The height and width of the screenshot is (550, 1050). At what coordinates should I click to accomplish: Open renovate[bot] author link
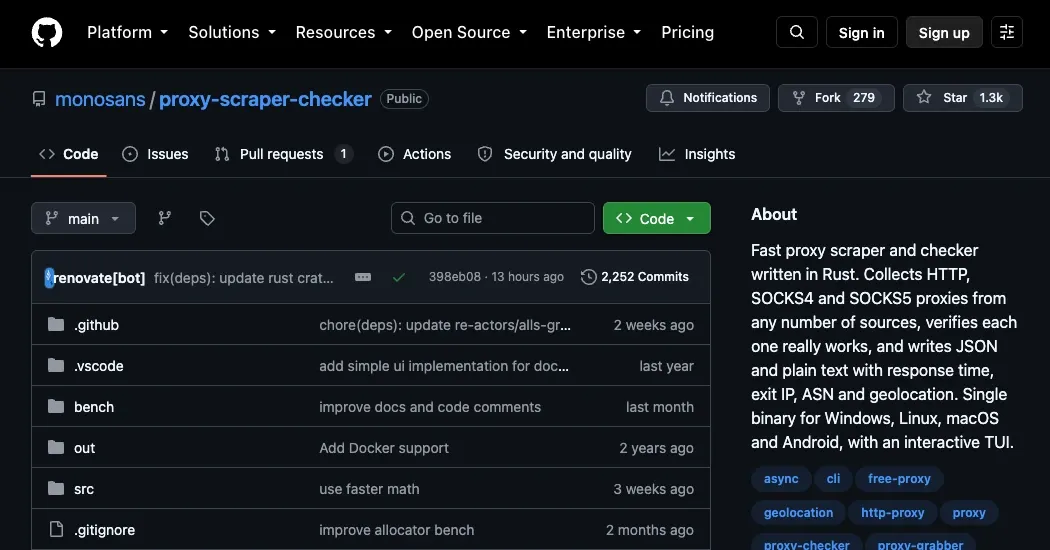(99, 277)
